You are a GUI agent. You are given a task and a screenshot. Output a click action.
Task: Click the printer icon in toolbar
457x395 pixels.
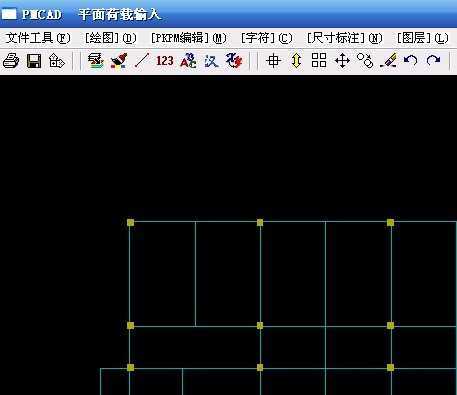coord(11,61)
